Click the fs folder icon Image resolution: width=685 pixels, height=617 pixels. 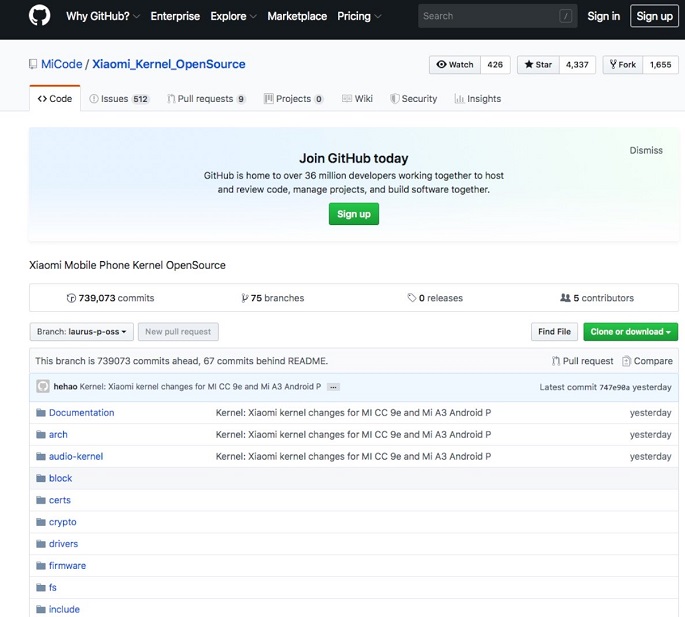pyautogui.click(x=41, y=587)
